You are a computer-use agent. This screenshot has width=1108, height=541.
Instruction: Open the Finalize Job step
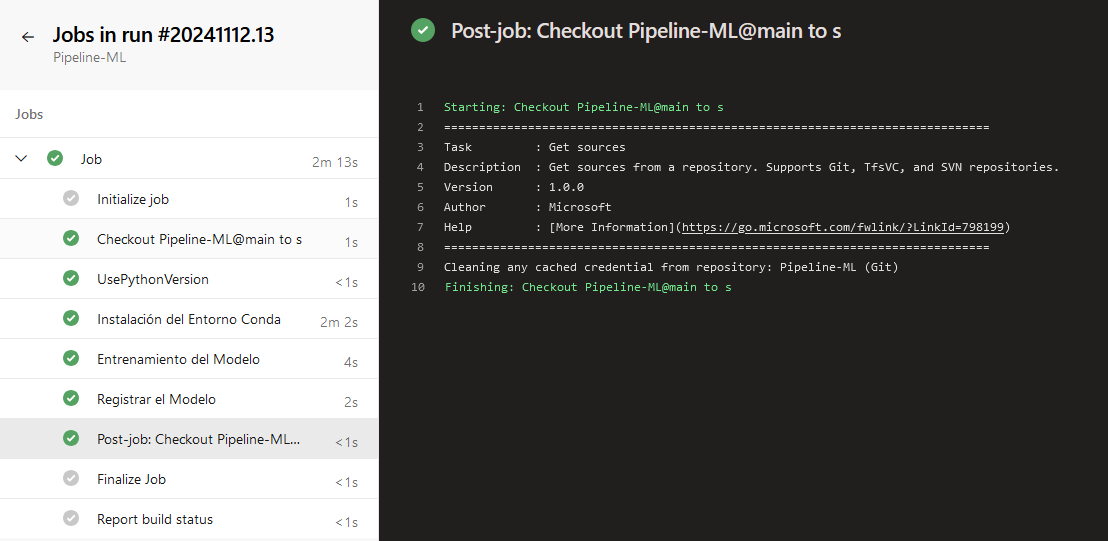[x=131, y=479]
